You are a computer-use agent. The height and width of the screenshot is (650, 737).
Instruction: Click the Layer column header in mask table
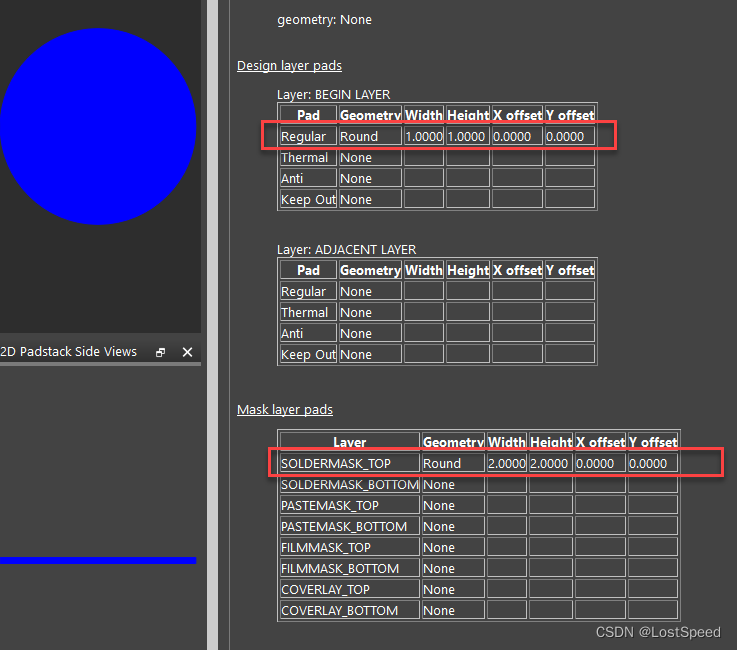click(x=349, y=442)
